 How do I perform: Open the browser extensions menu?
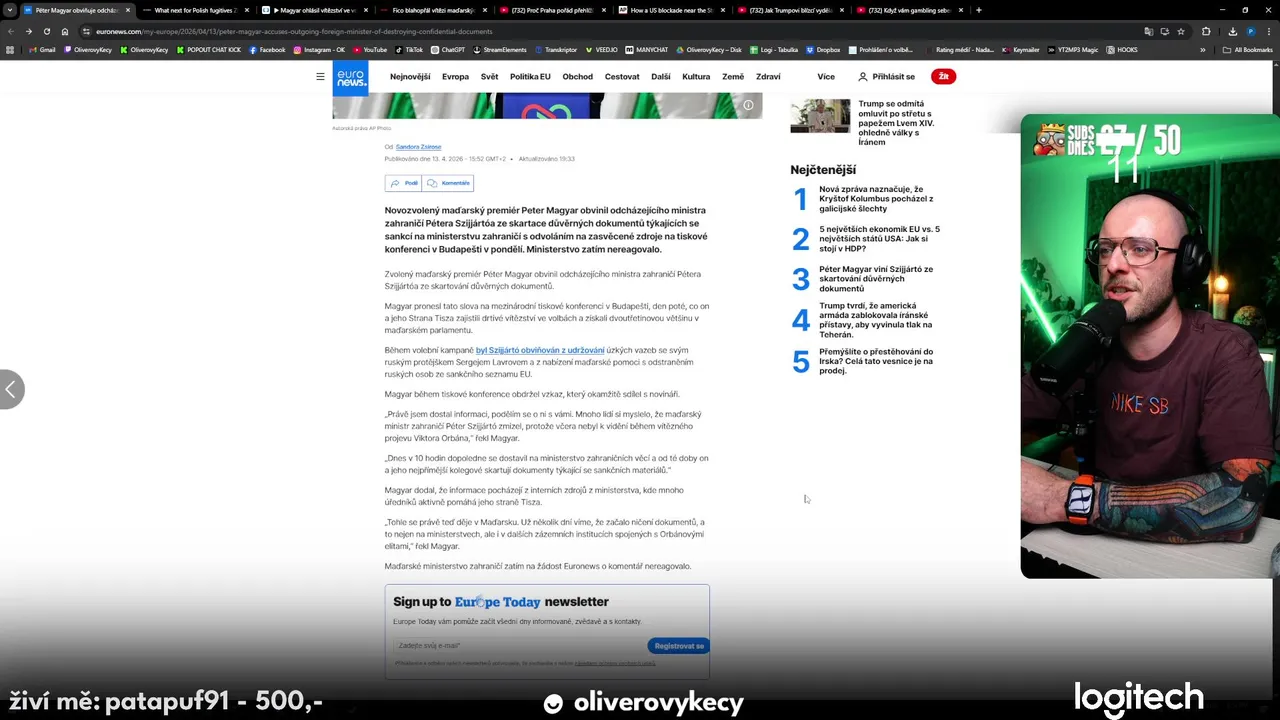1206,31
